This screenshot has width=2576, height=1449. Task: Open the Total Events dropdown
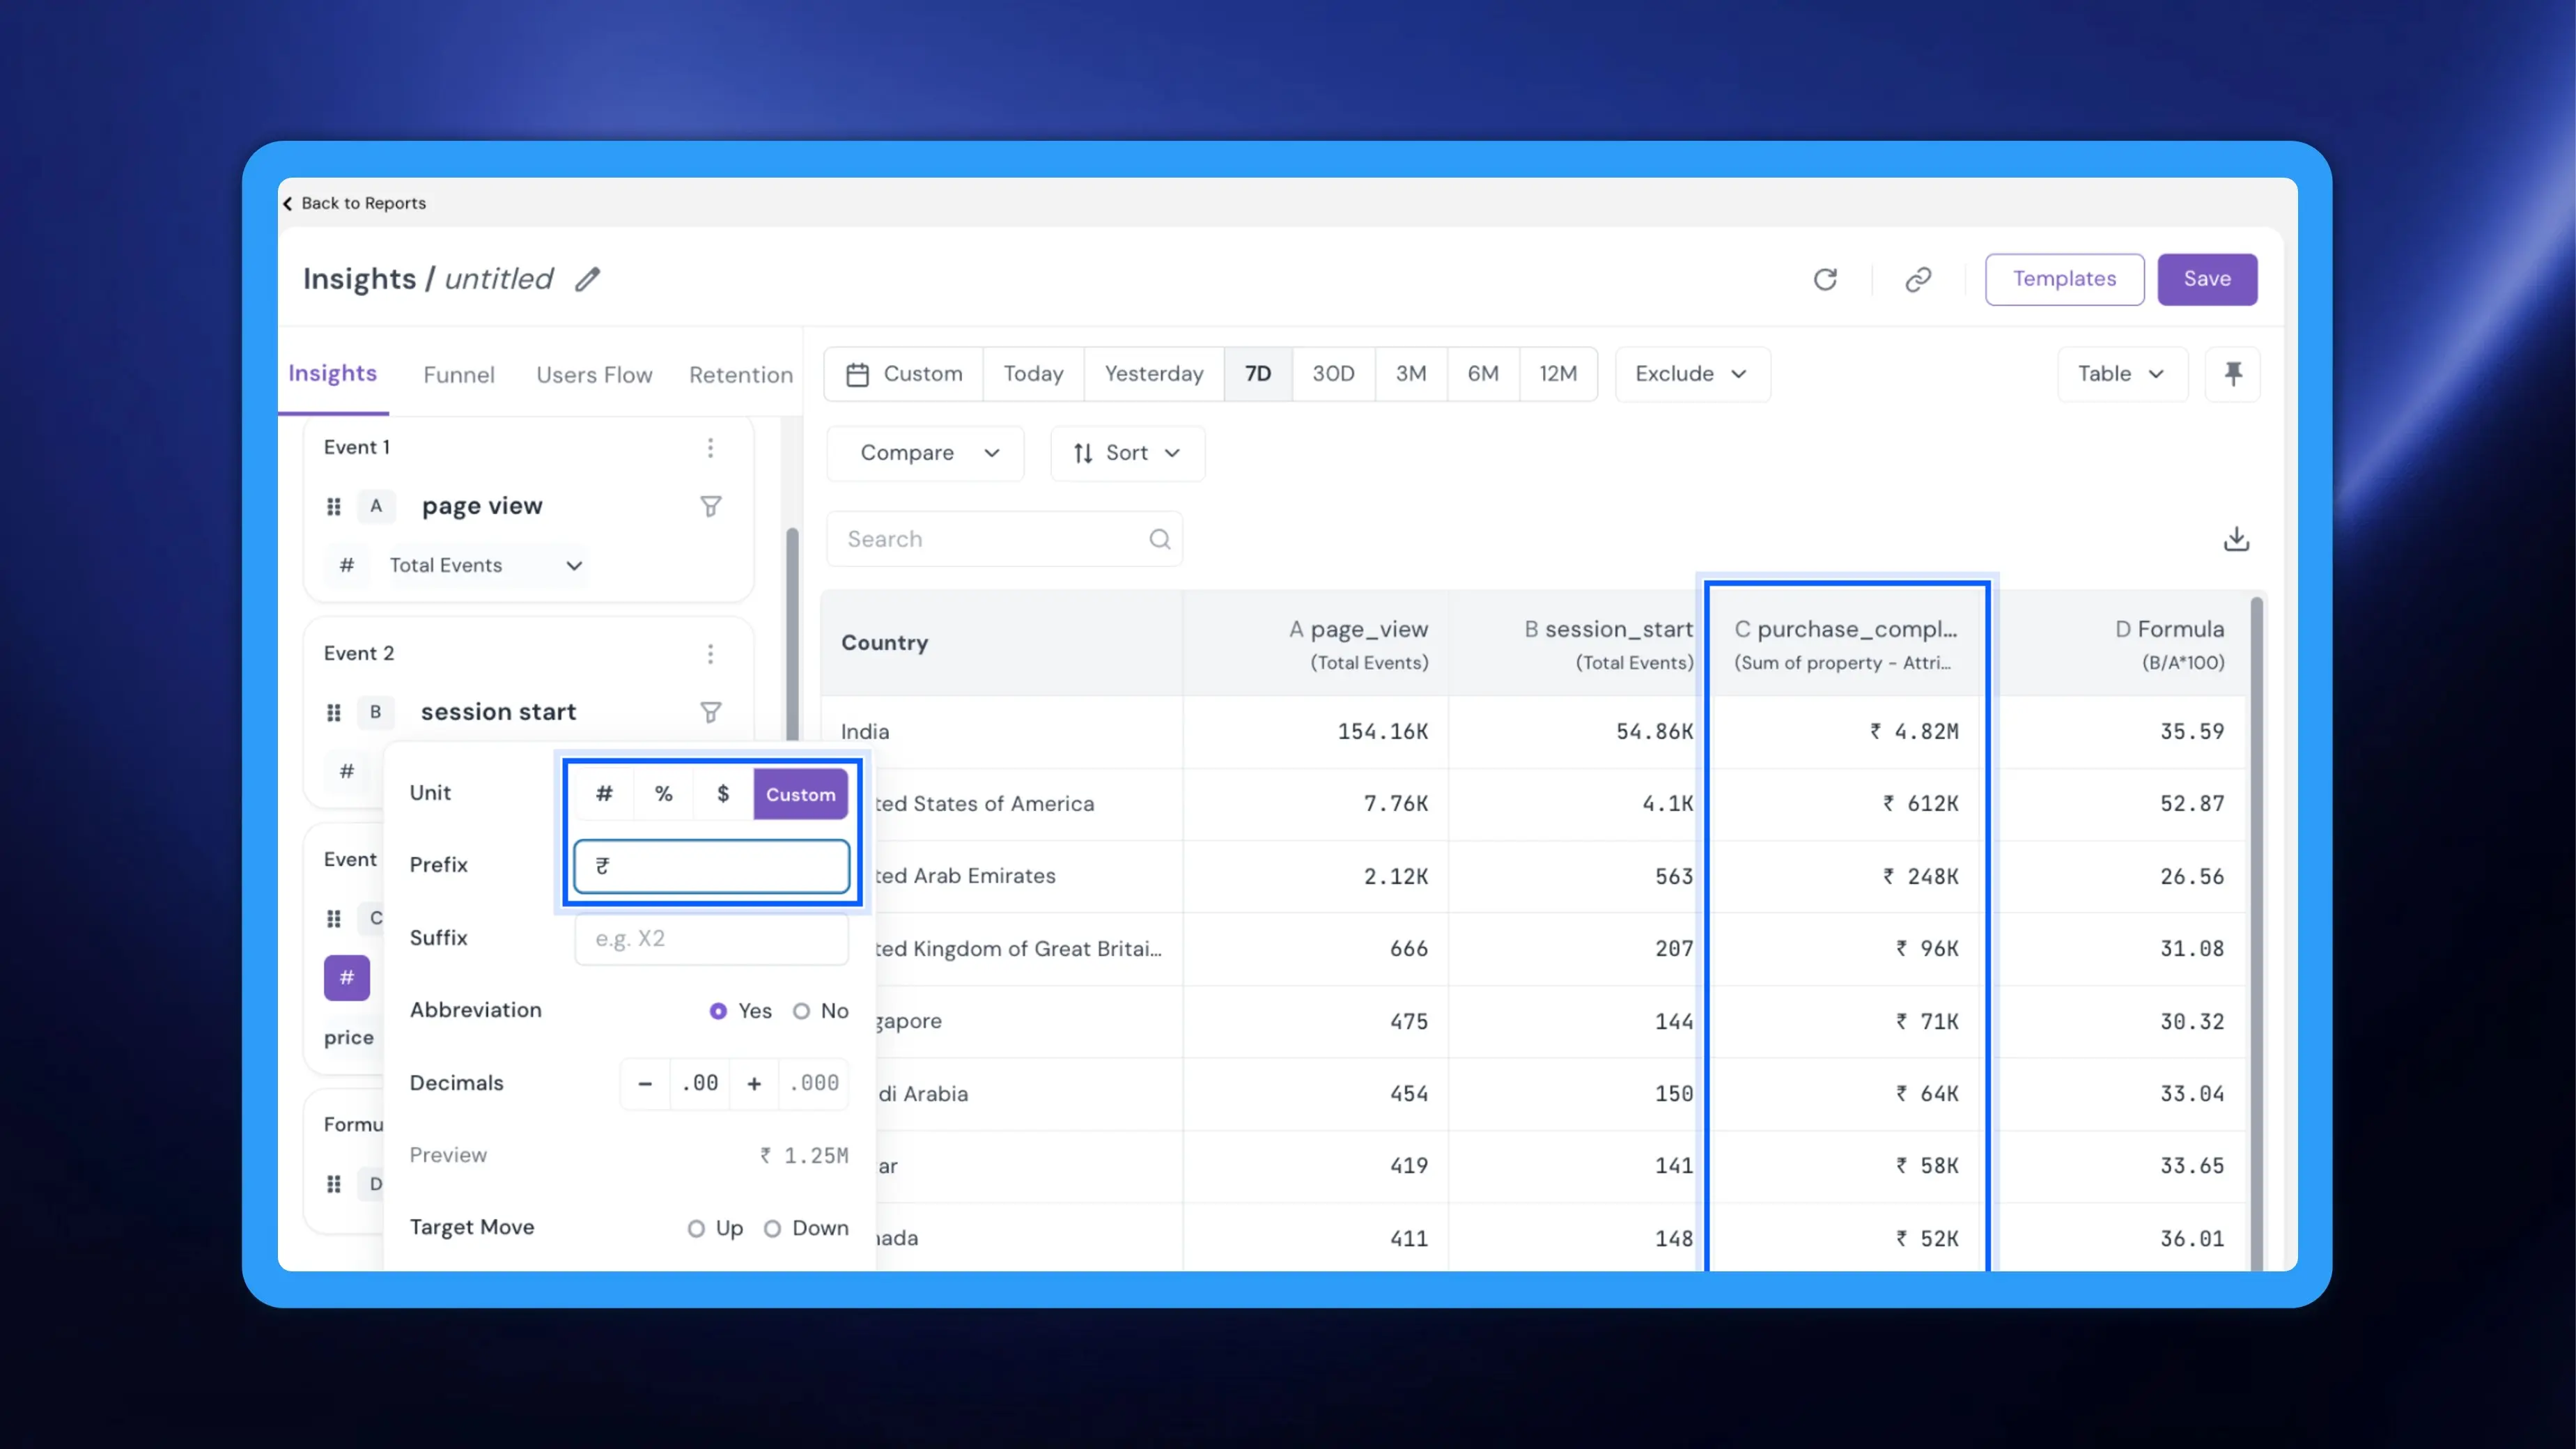pyautogui.click(x=485, y=565)
